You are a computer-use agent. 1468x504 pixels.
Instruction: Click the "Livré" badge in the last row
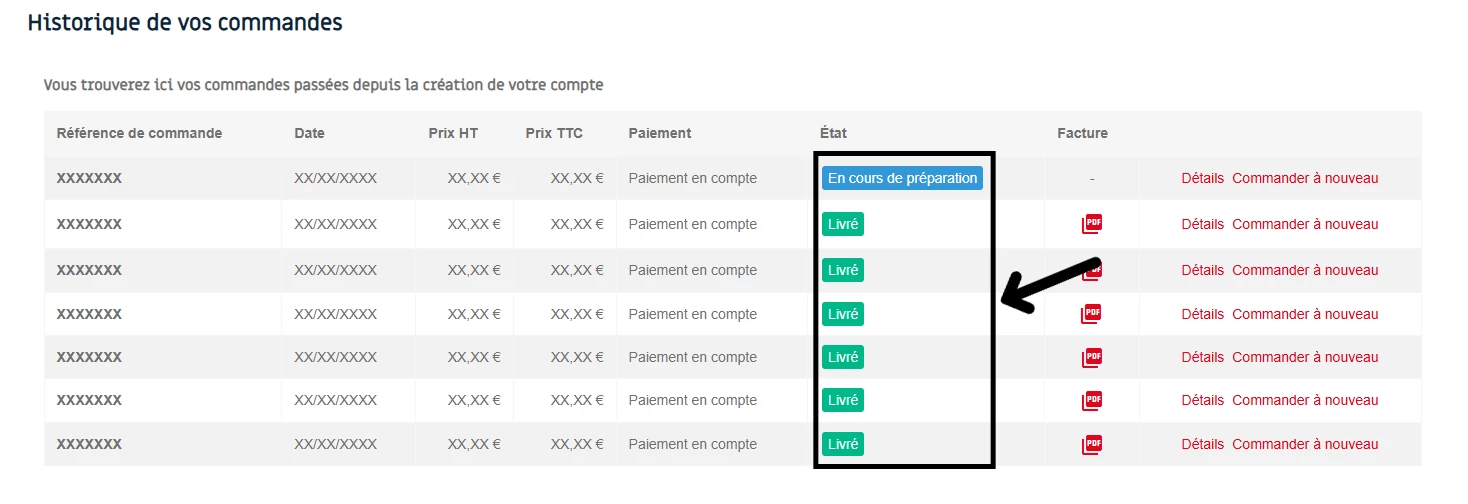[843, 444]
